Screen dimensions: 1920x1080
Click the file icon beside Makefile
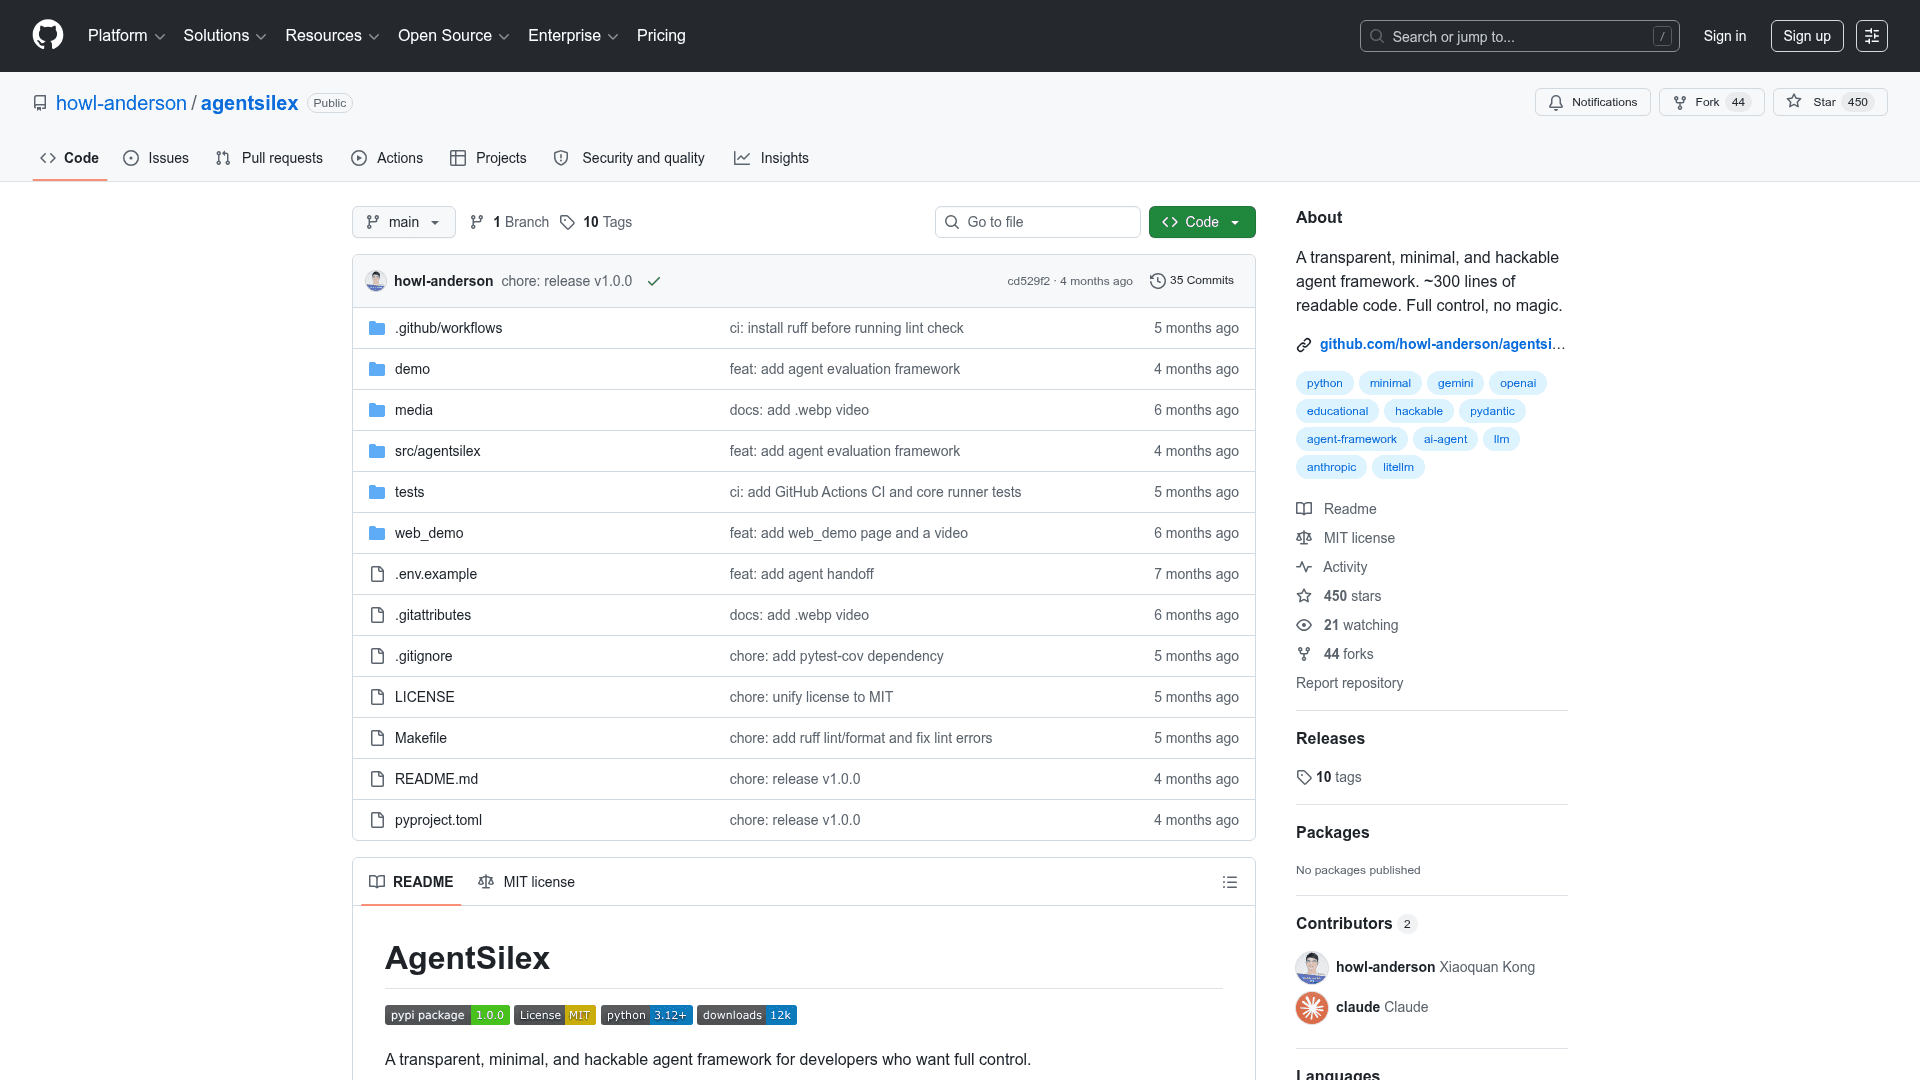pos(377,738)
